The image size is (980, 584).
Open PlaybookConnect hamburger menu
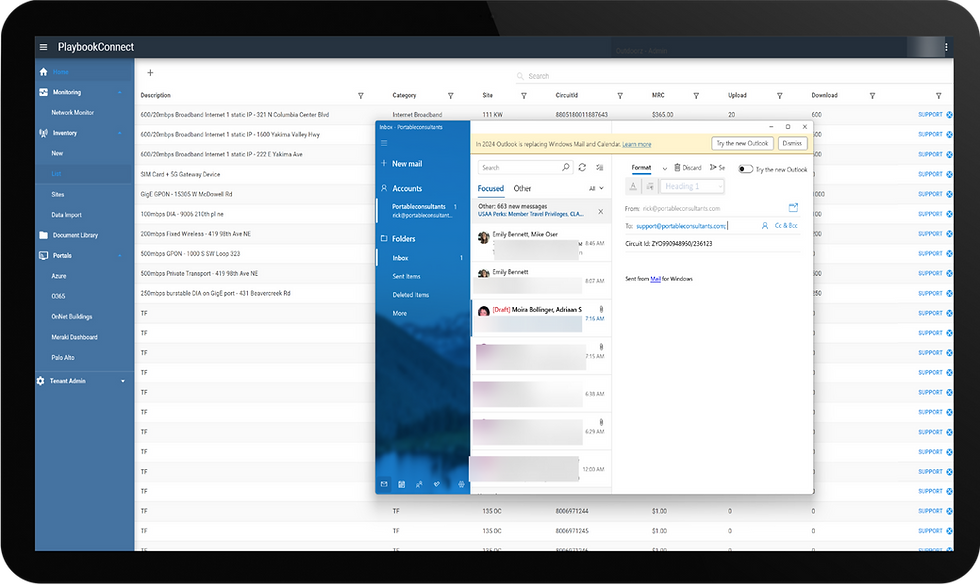(43, 47)
